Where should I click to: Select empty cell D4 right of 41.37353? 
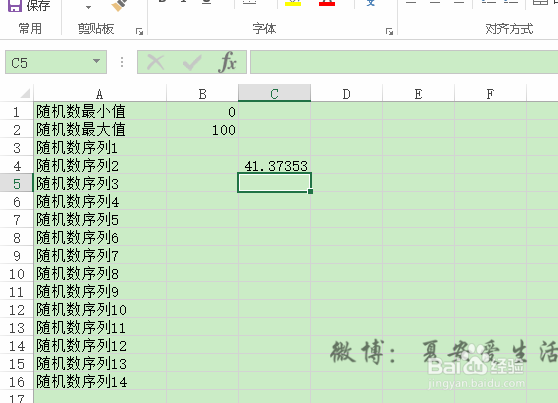(x=347, y=166)
